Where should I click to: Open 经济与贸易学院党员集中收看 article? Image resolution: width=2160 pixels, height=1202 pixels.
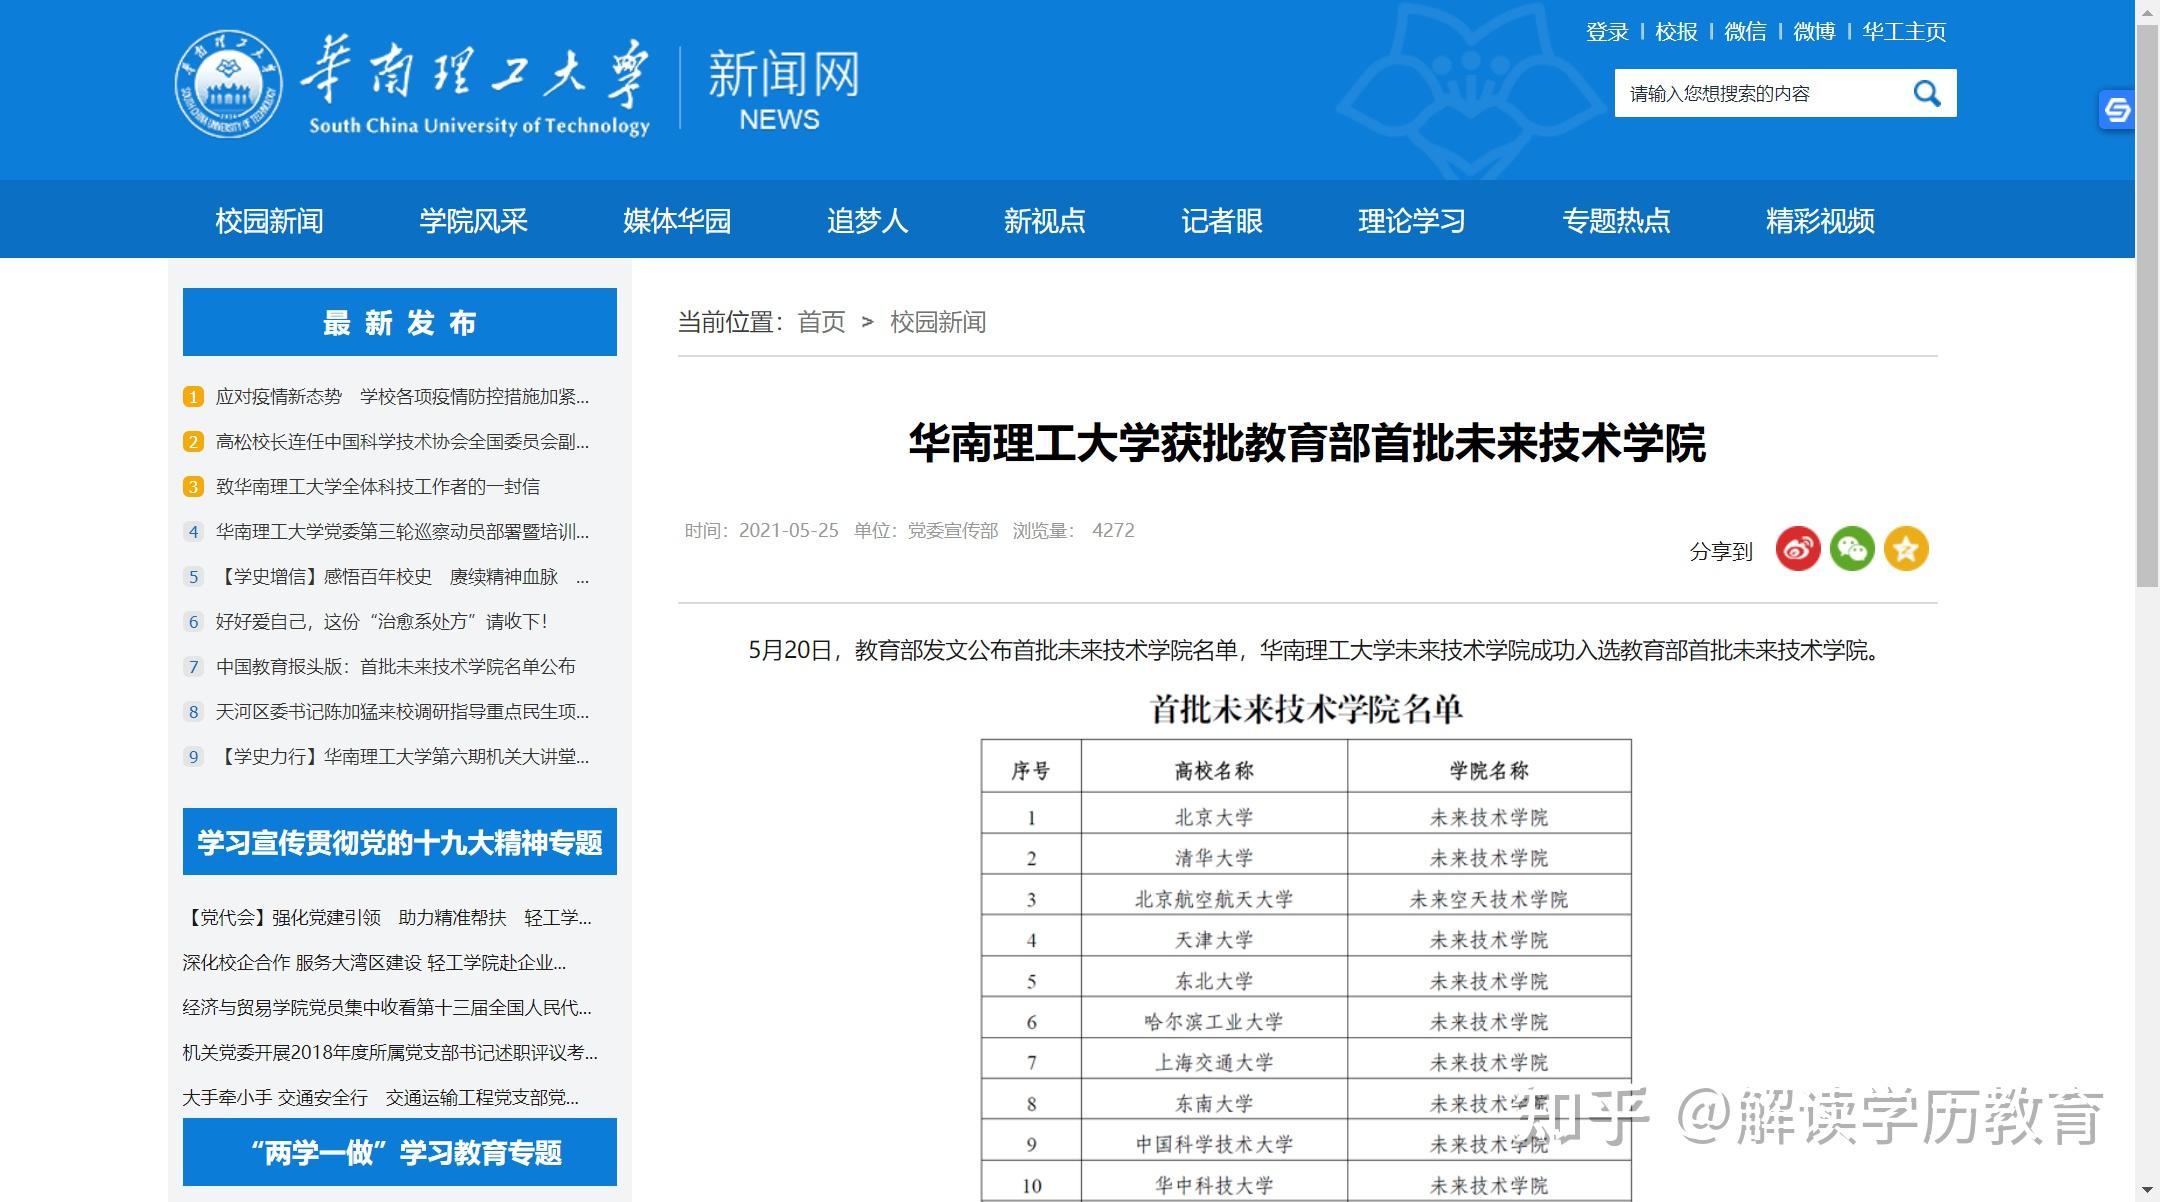click(x=387, y=1008)
